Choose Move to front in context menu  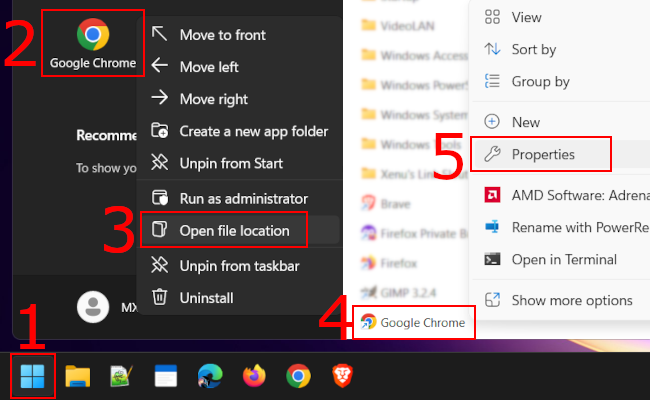(x=239, y=35)
